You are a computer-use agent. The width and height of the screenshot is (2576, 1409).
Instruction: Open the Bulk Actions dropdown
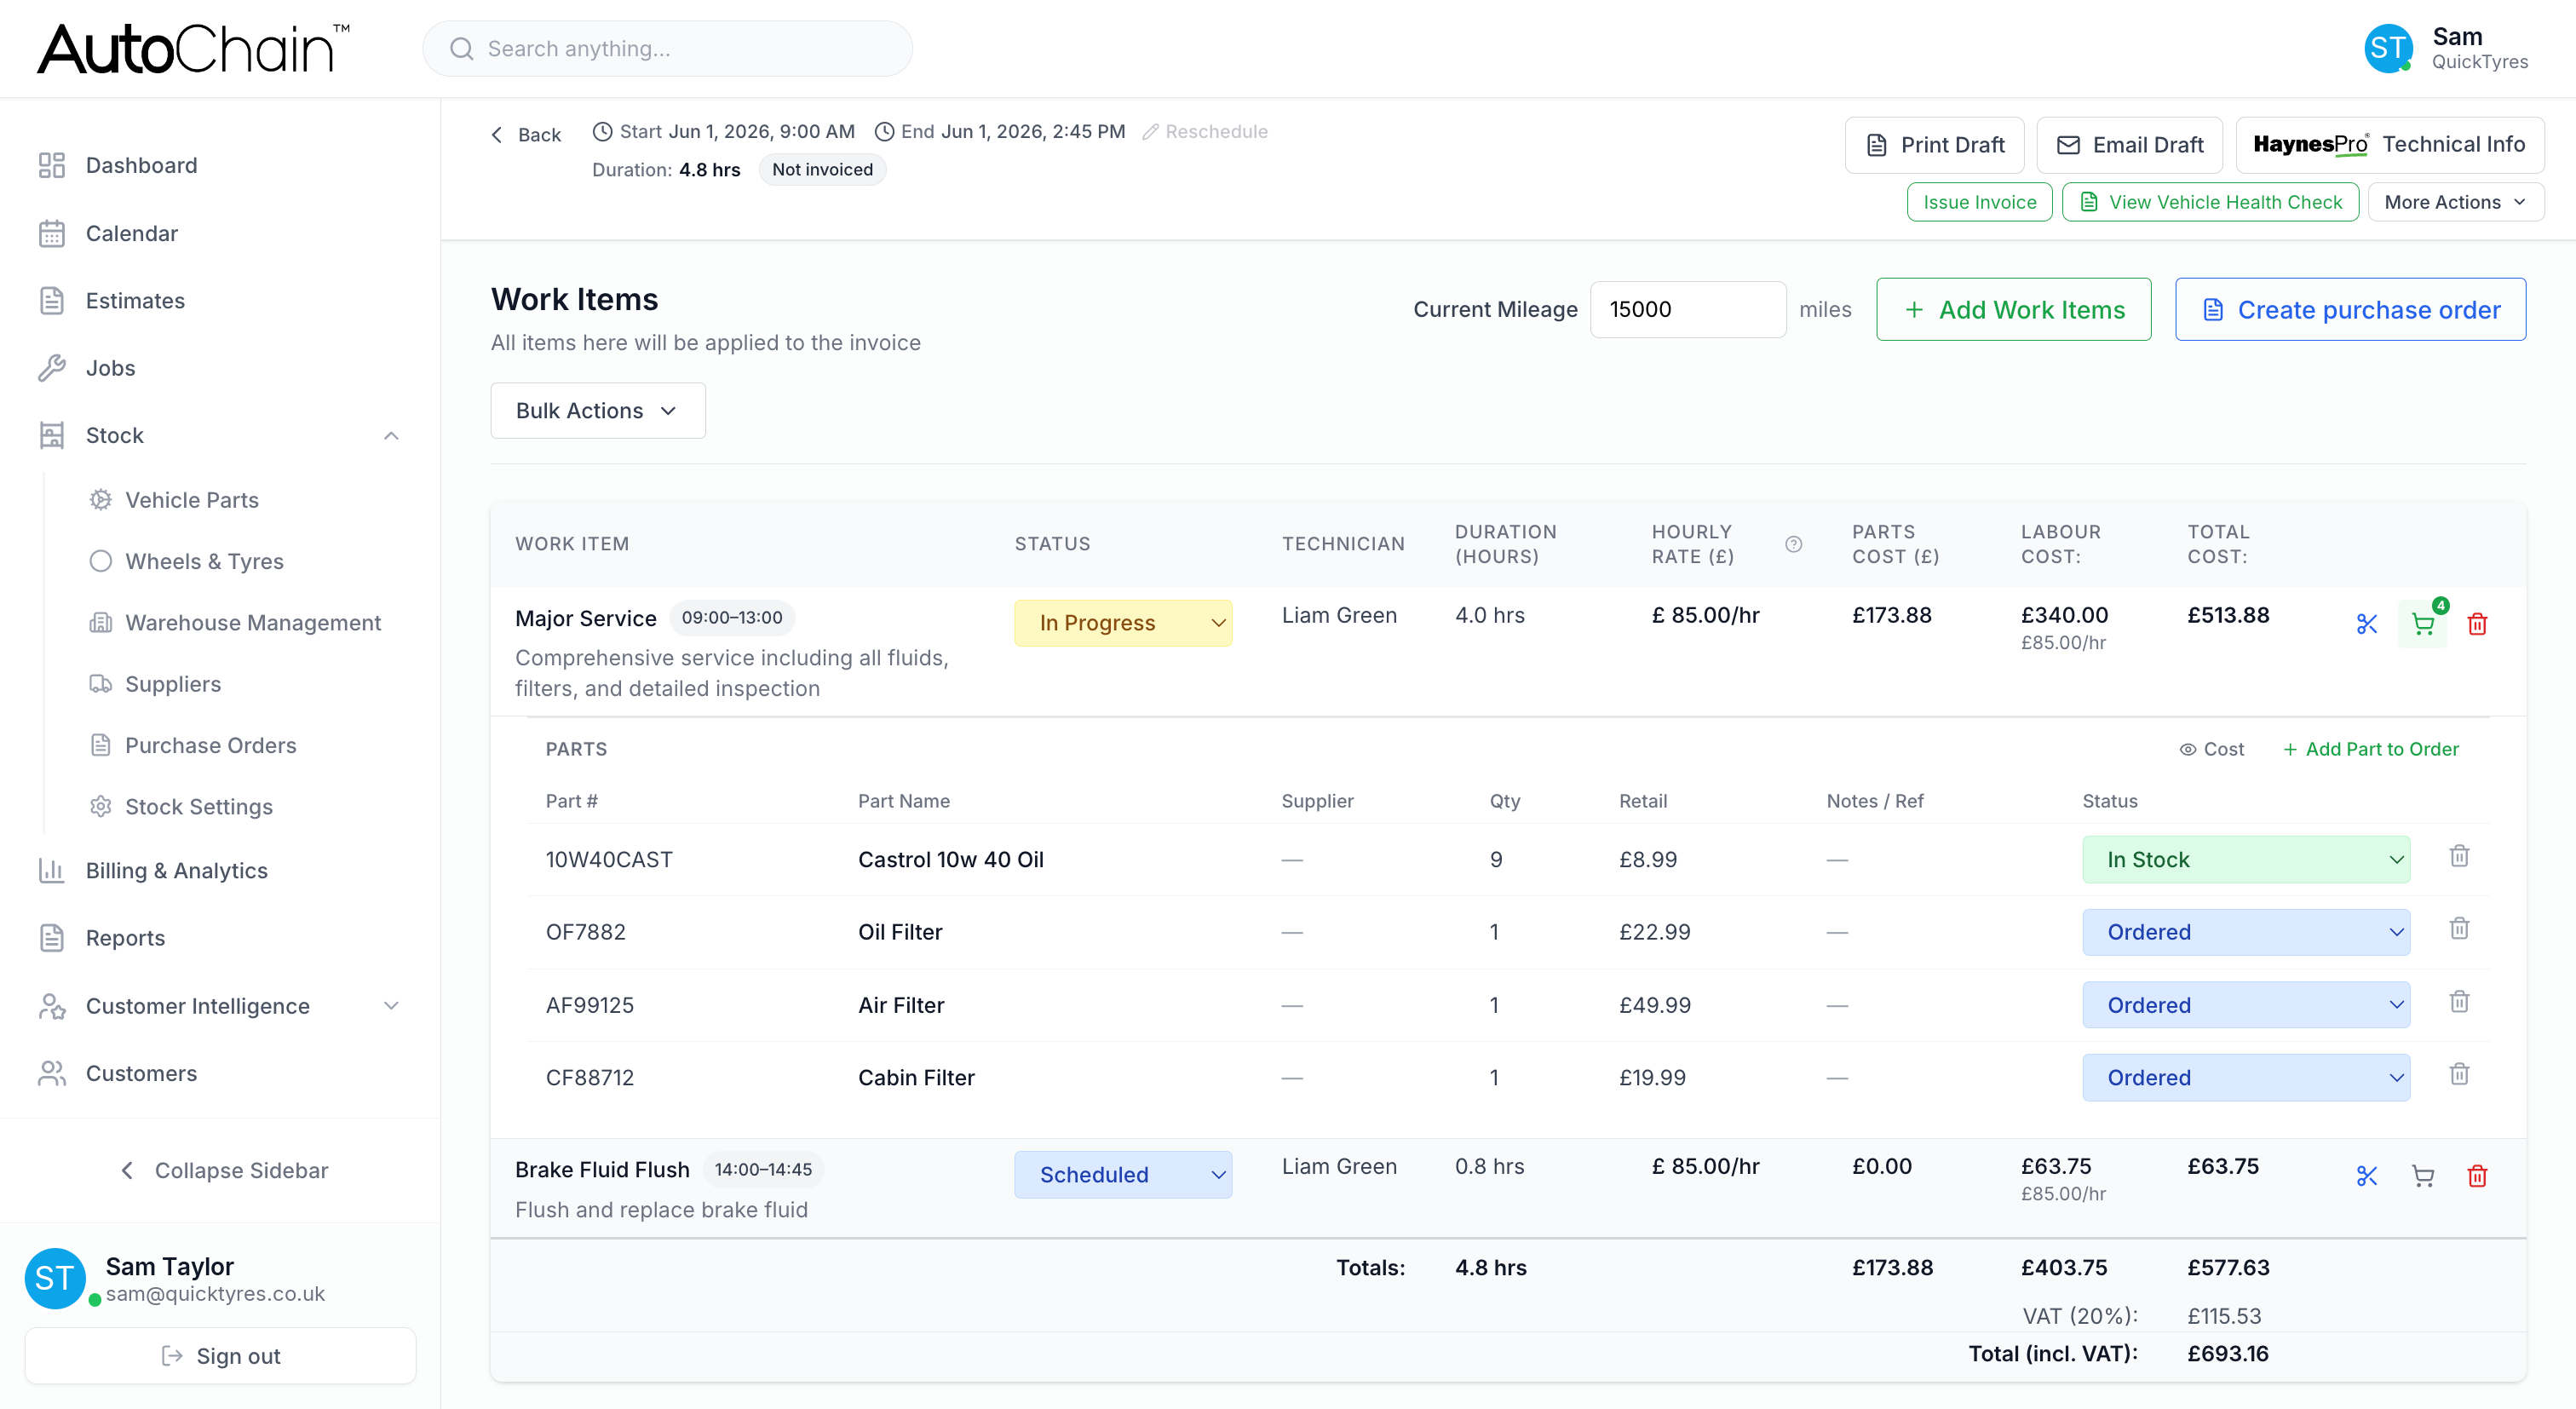coord(598,411)
